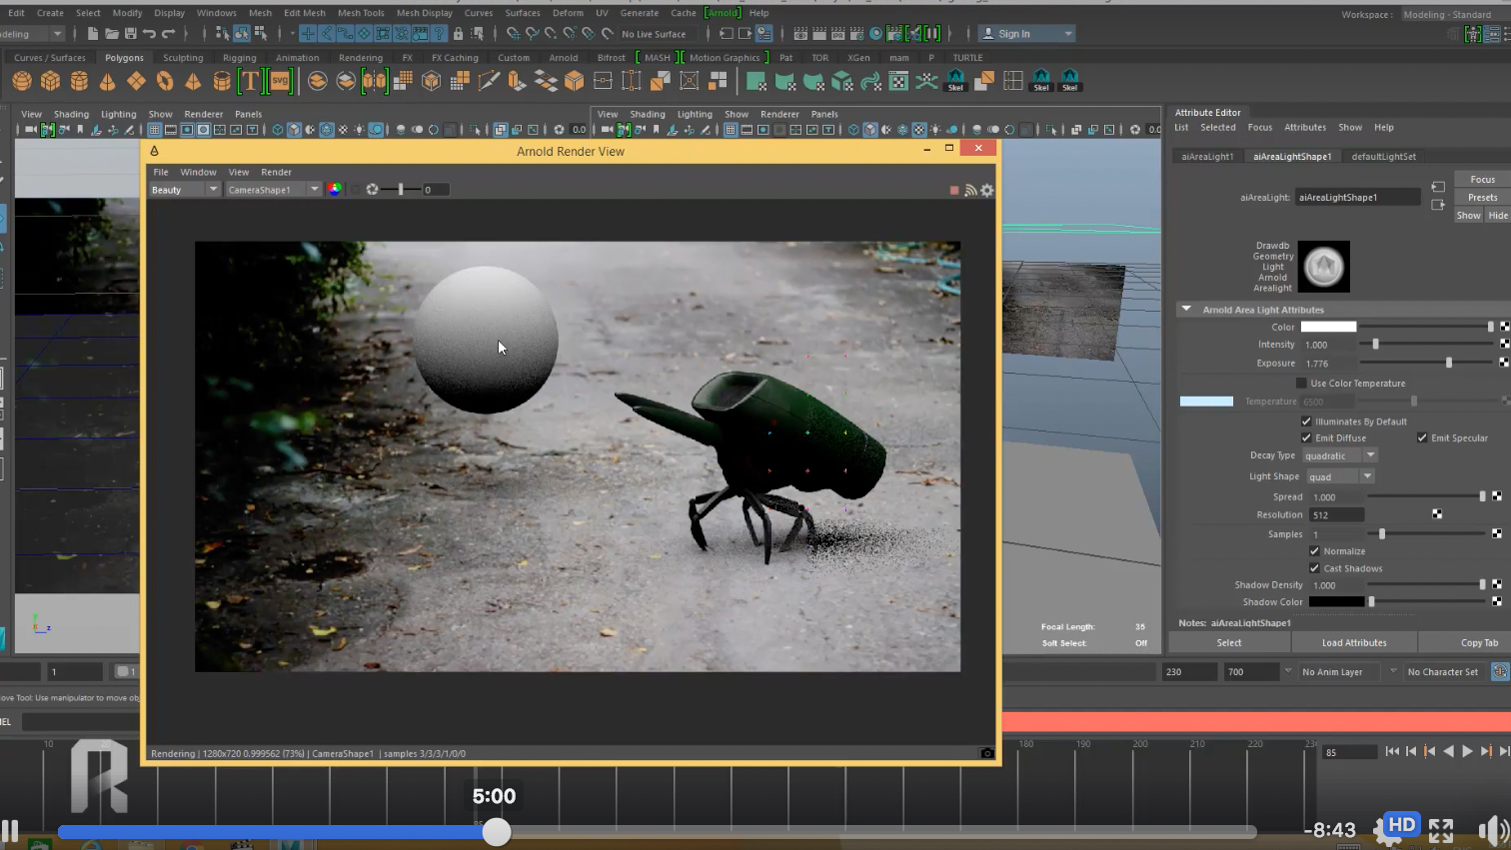
Task: Click the SVG import shelf icon
Action: [280, 81]
